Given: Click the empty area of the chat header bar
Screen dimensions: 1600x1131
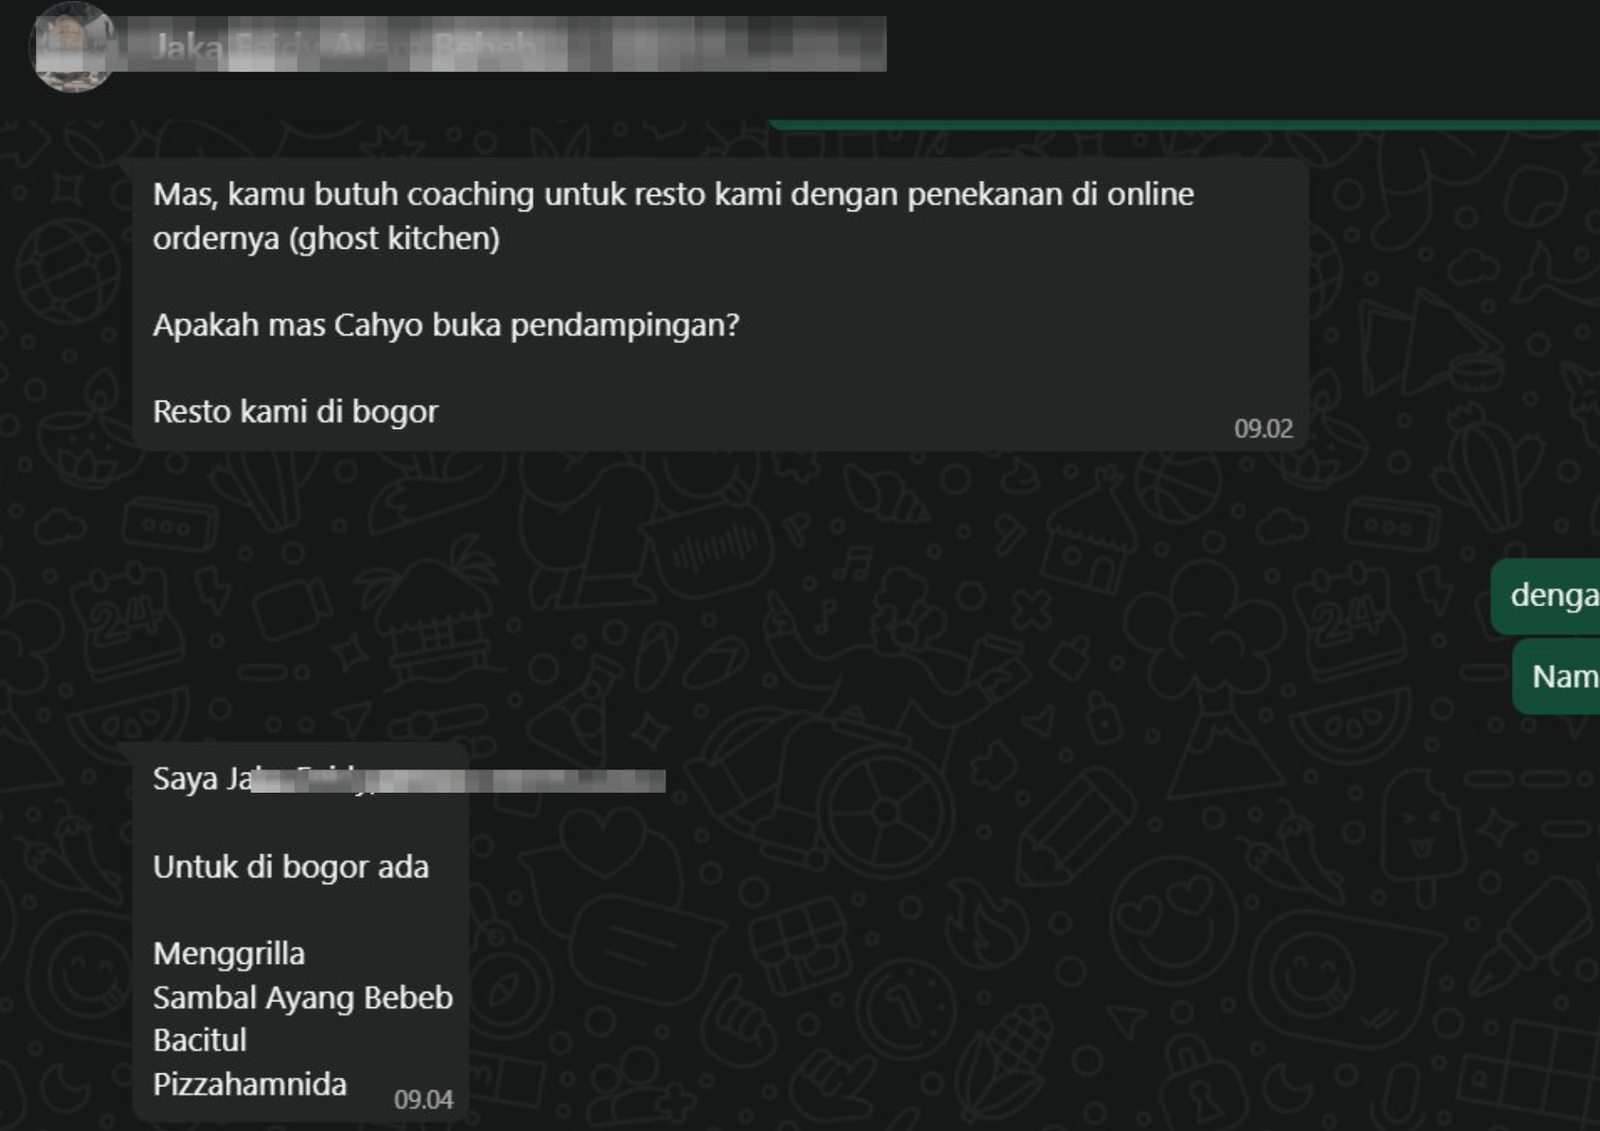Looking at the screenshot, I should tap(1240, 45).
